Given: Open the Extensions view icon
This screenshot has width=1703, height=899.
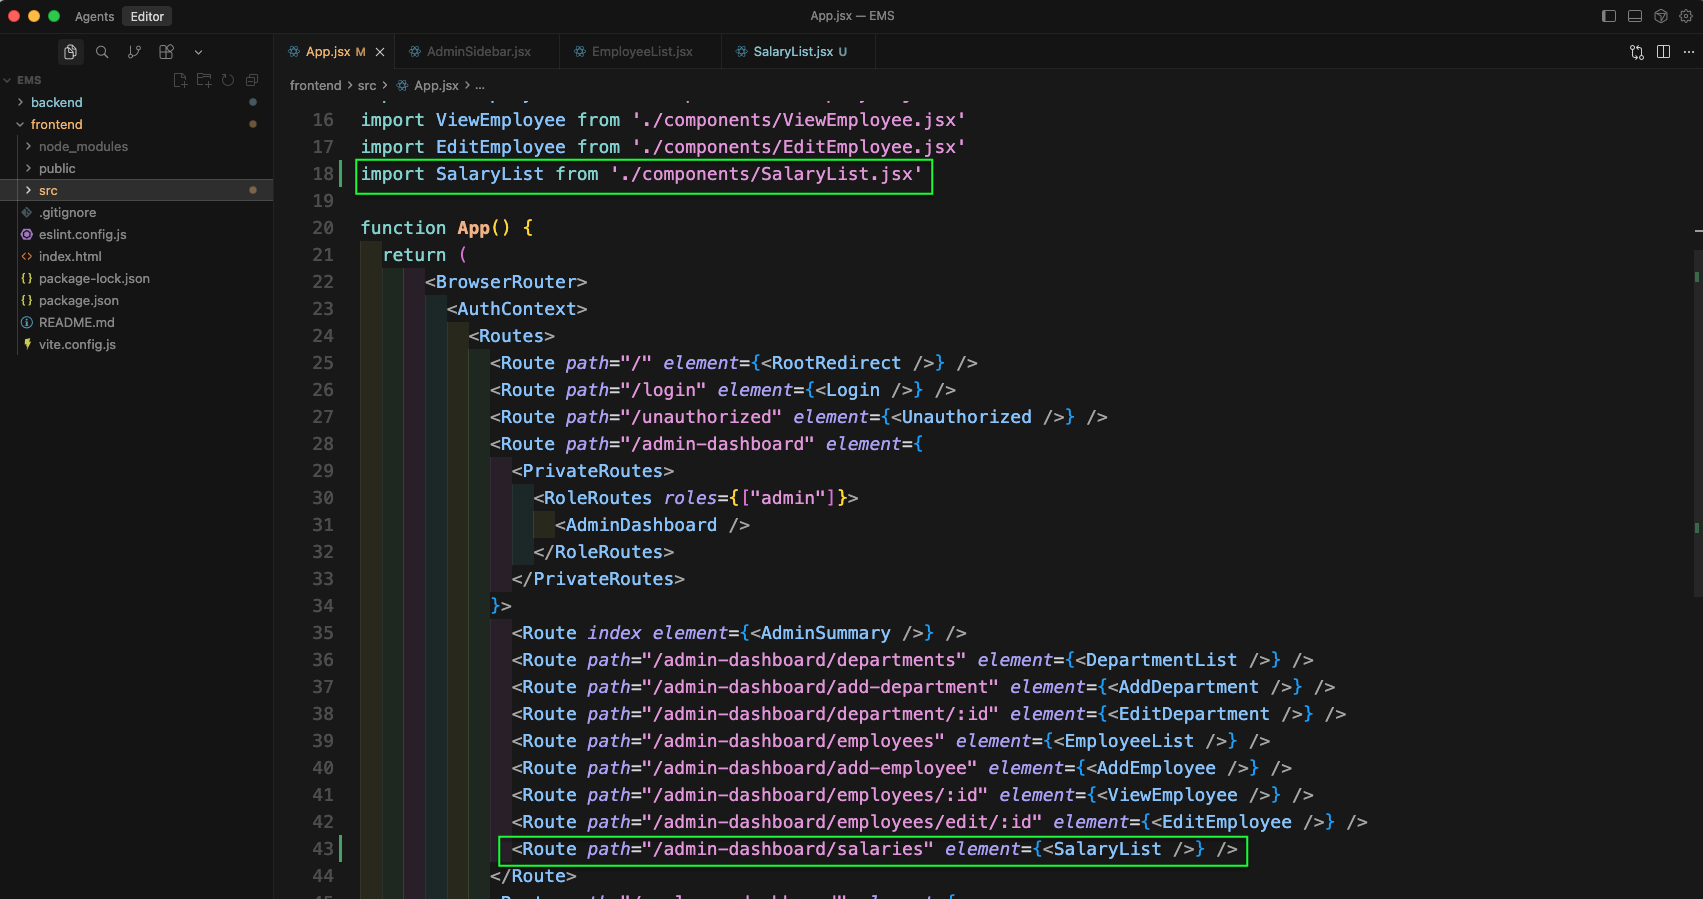Looking at the screenshot, I should coord(166,52).
